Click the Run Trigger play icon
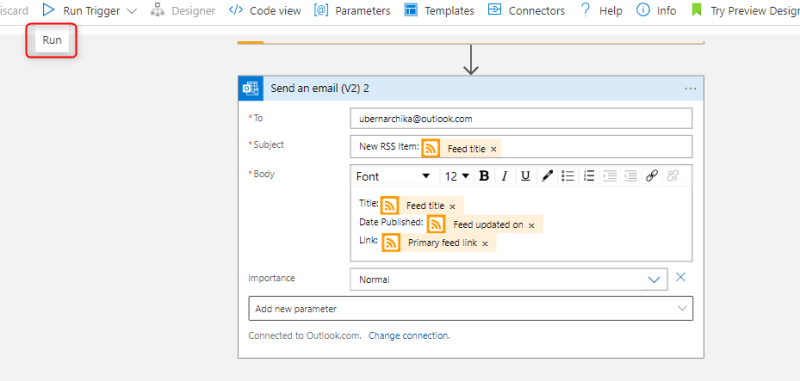 (48, 10)
